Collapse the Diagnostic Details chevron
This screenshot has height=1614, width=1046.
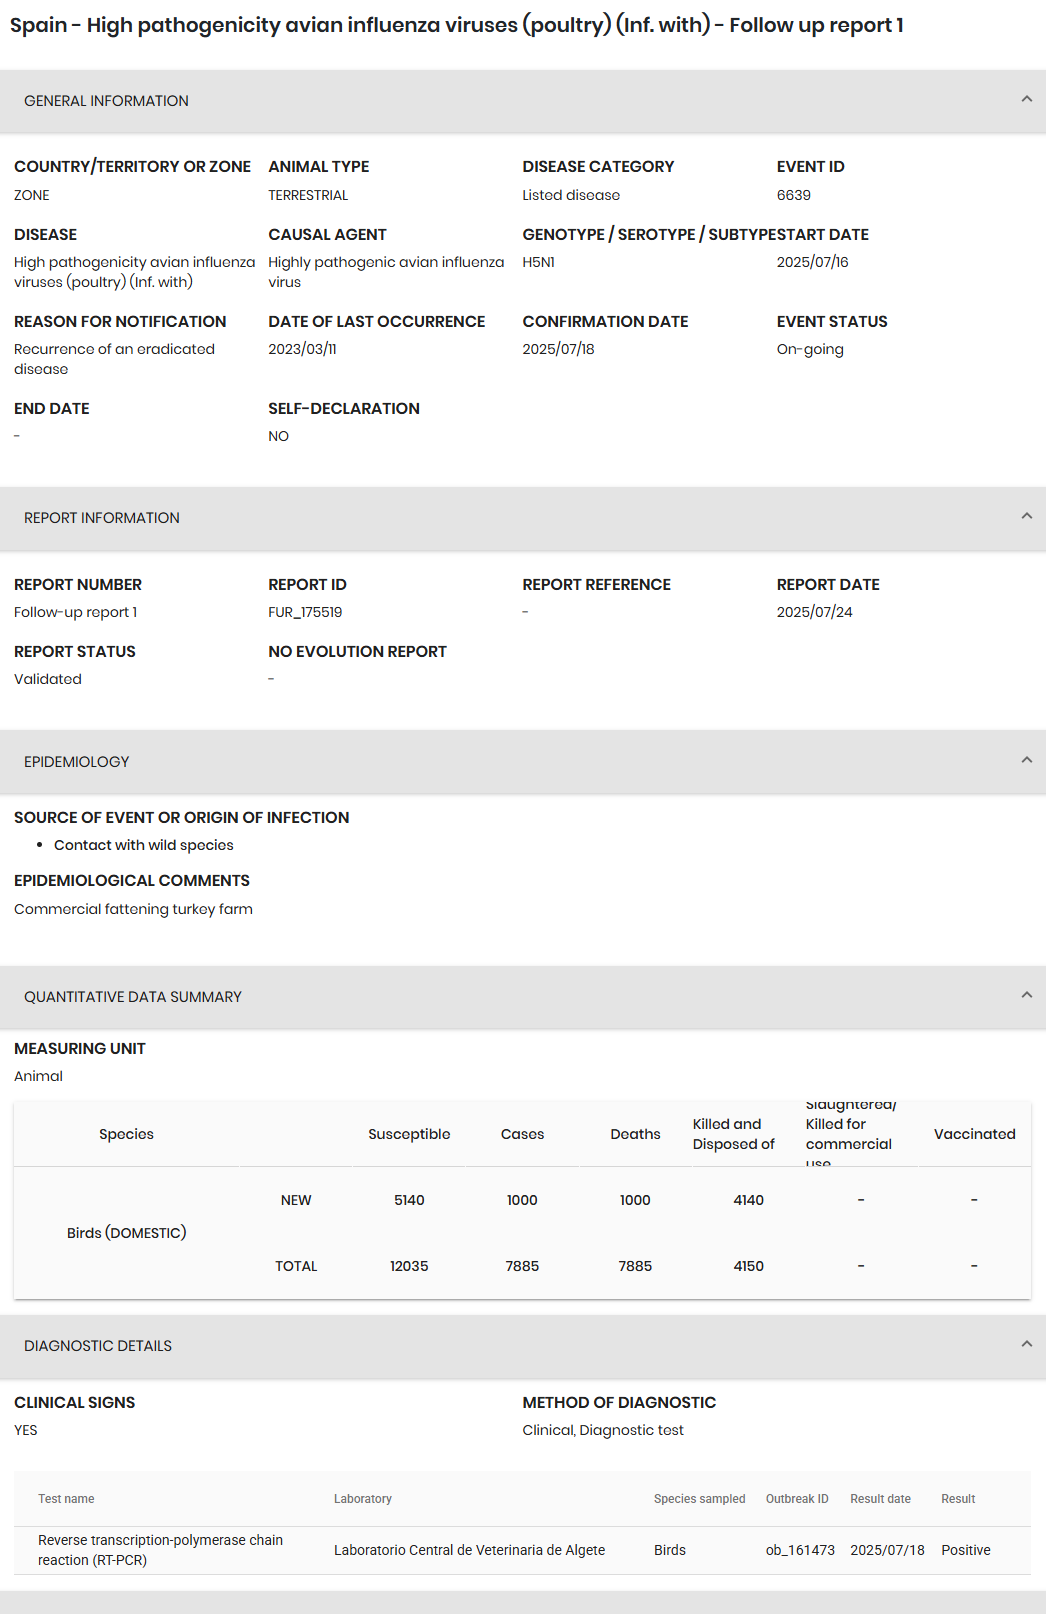[1026, 1344]
